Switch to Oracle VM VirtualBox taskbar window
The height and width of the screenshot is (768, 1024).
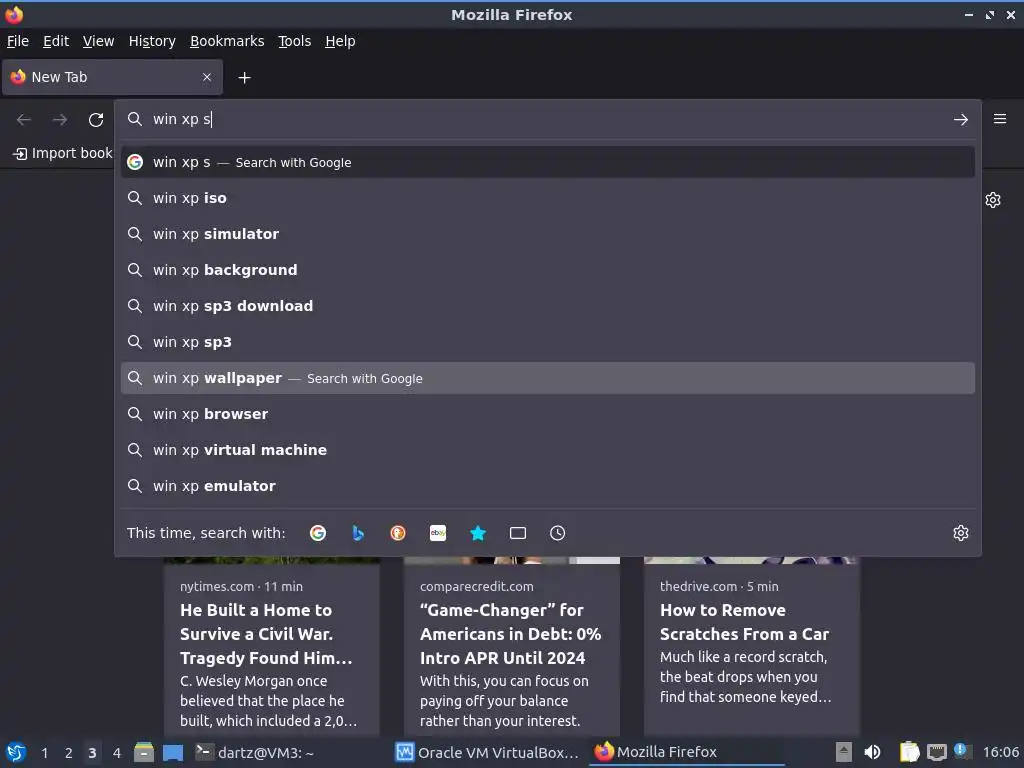pos(487,752)
